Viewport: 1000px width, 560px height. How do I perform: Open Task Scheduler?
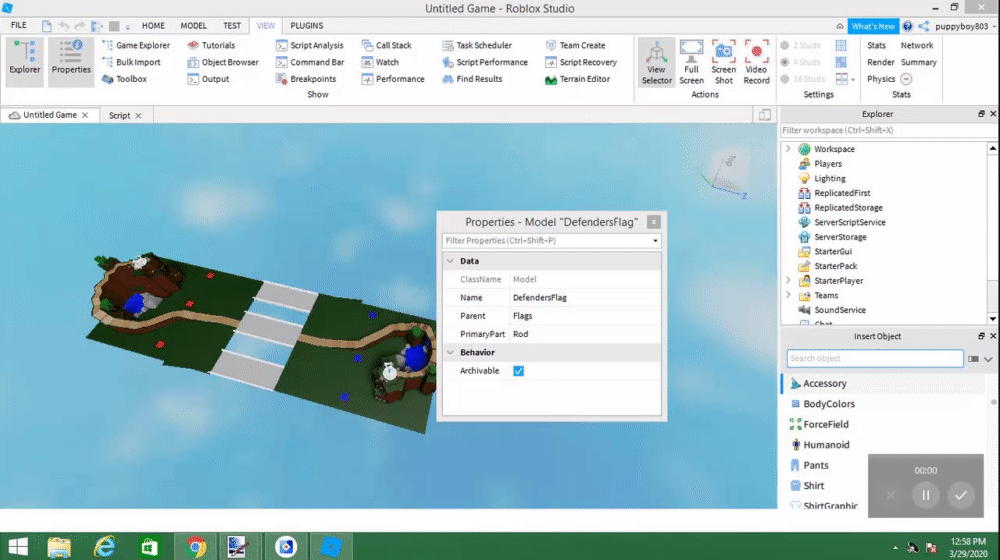(x=477, y=45)
